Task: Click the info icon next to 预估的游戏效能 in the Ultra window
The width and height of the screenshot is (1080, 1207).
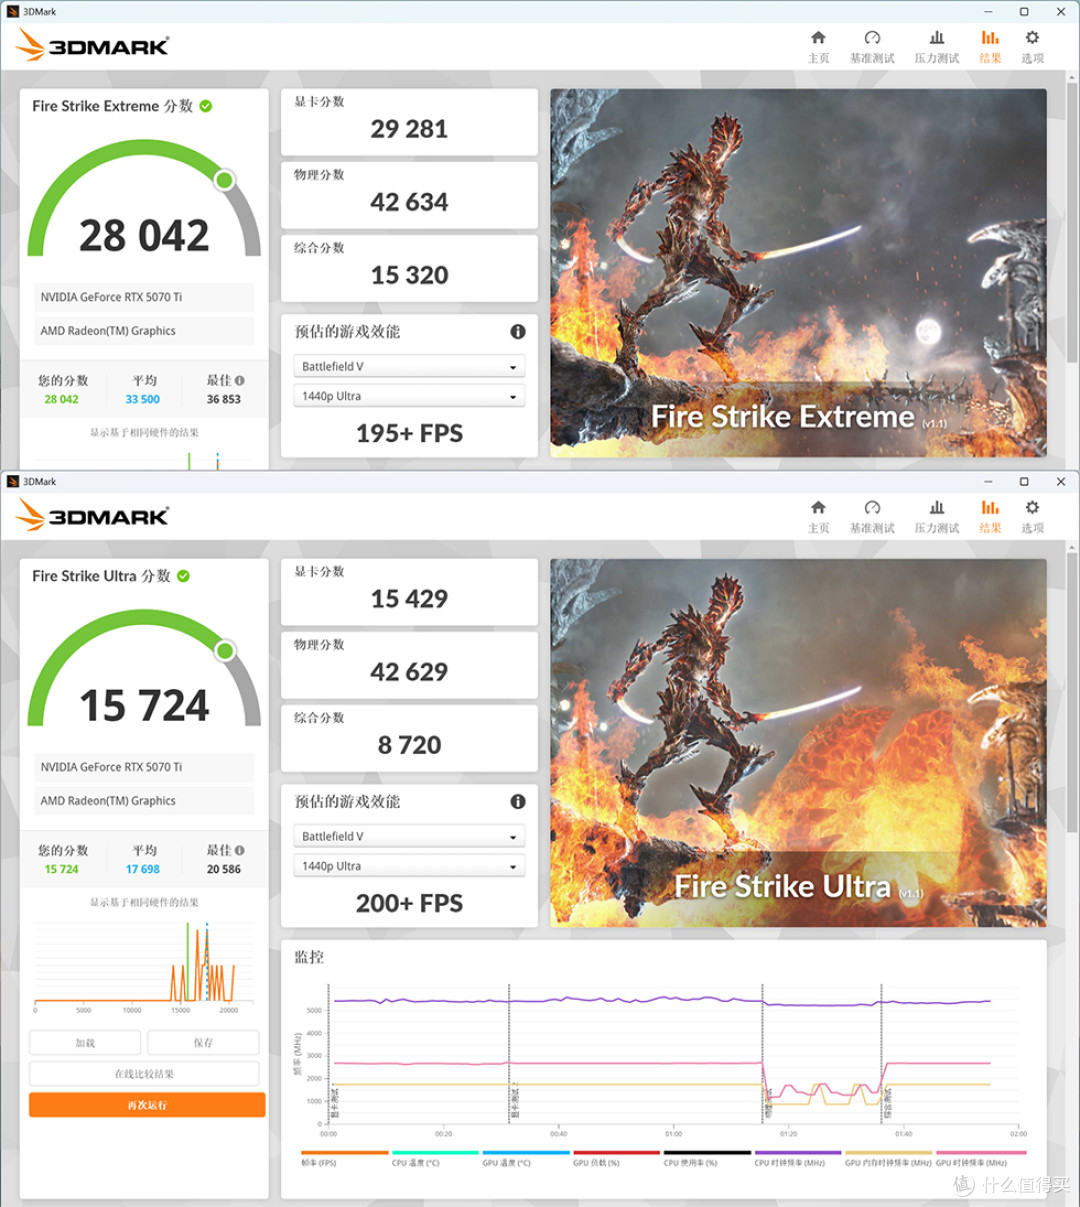Action: 518,802
